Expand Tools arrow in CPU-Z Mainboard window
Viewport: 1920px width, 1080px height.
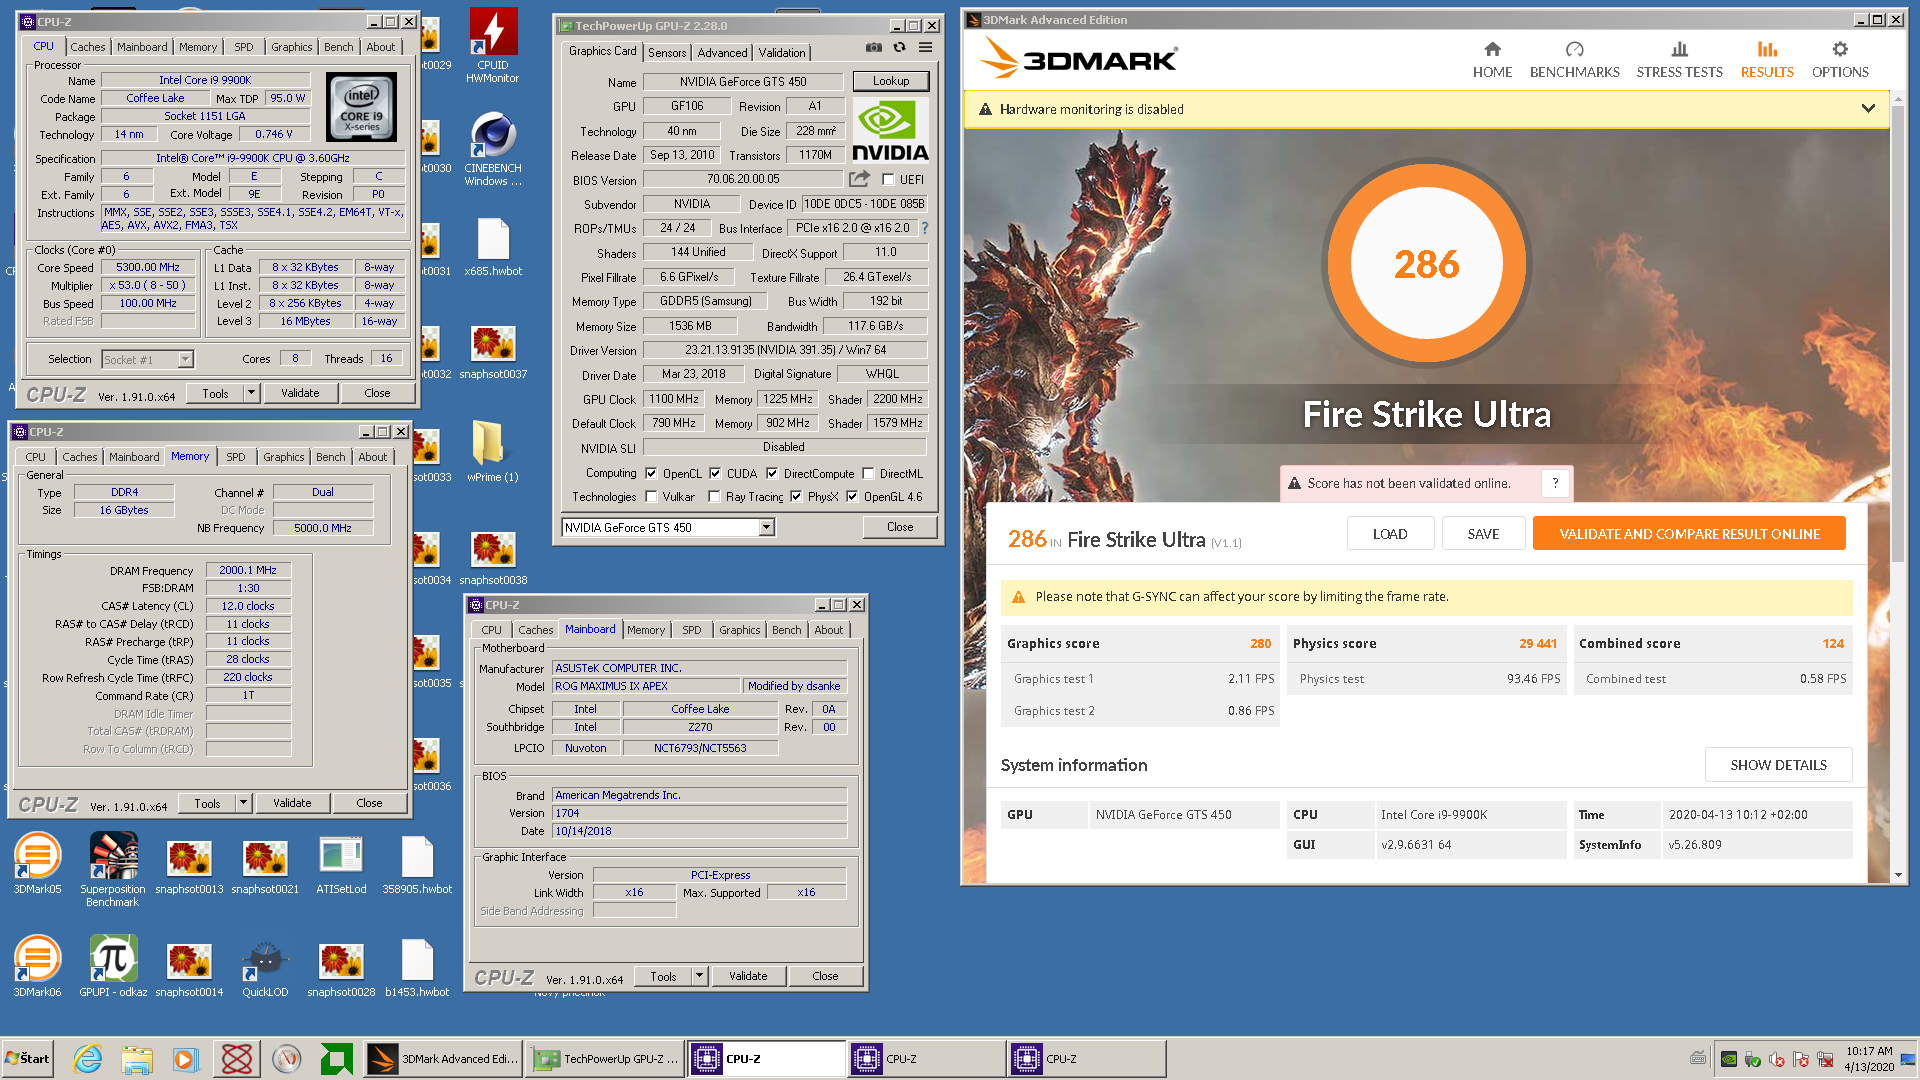pos(700,976)
